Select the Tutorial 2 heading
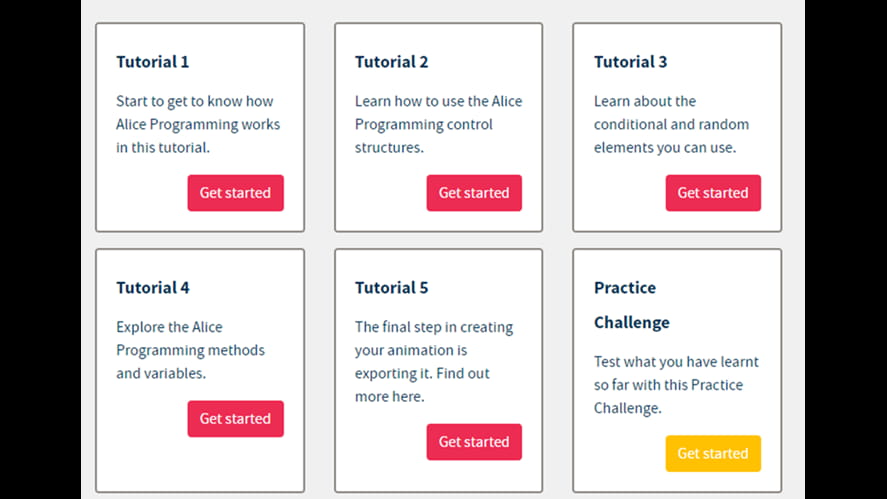The image size is (887, 499). [x=391, y=62]
